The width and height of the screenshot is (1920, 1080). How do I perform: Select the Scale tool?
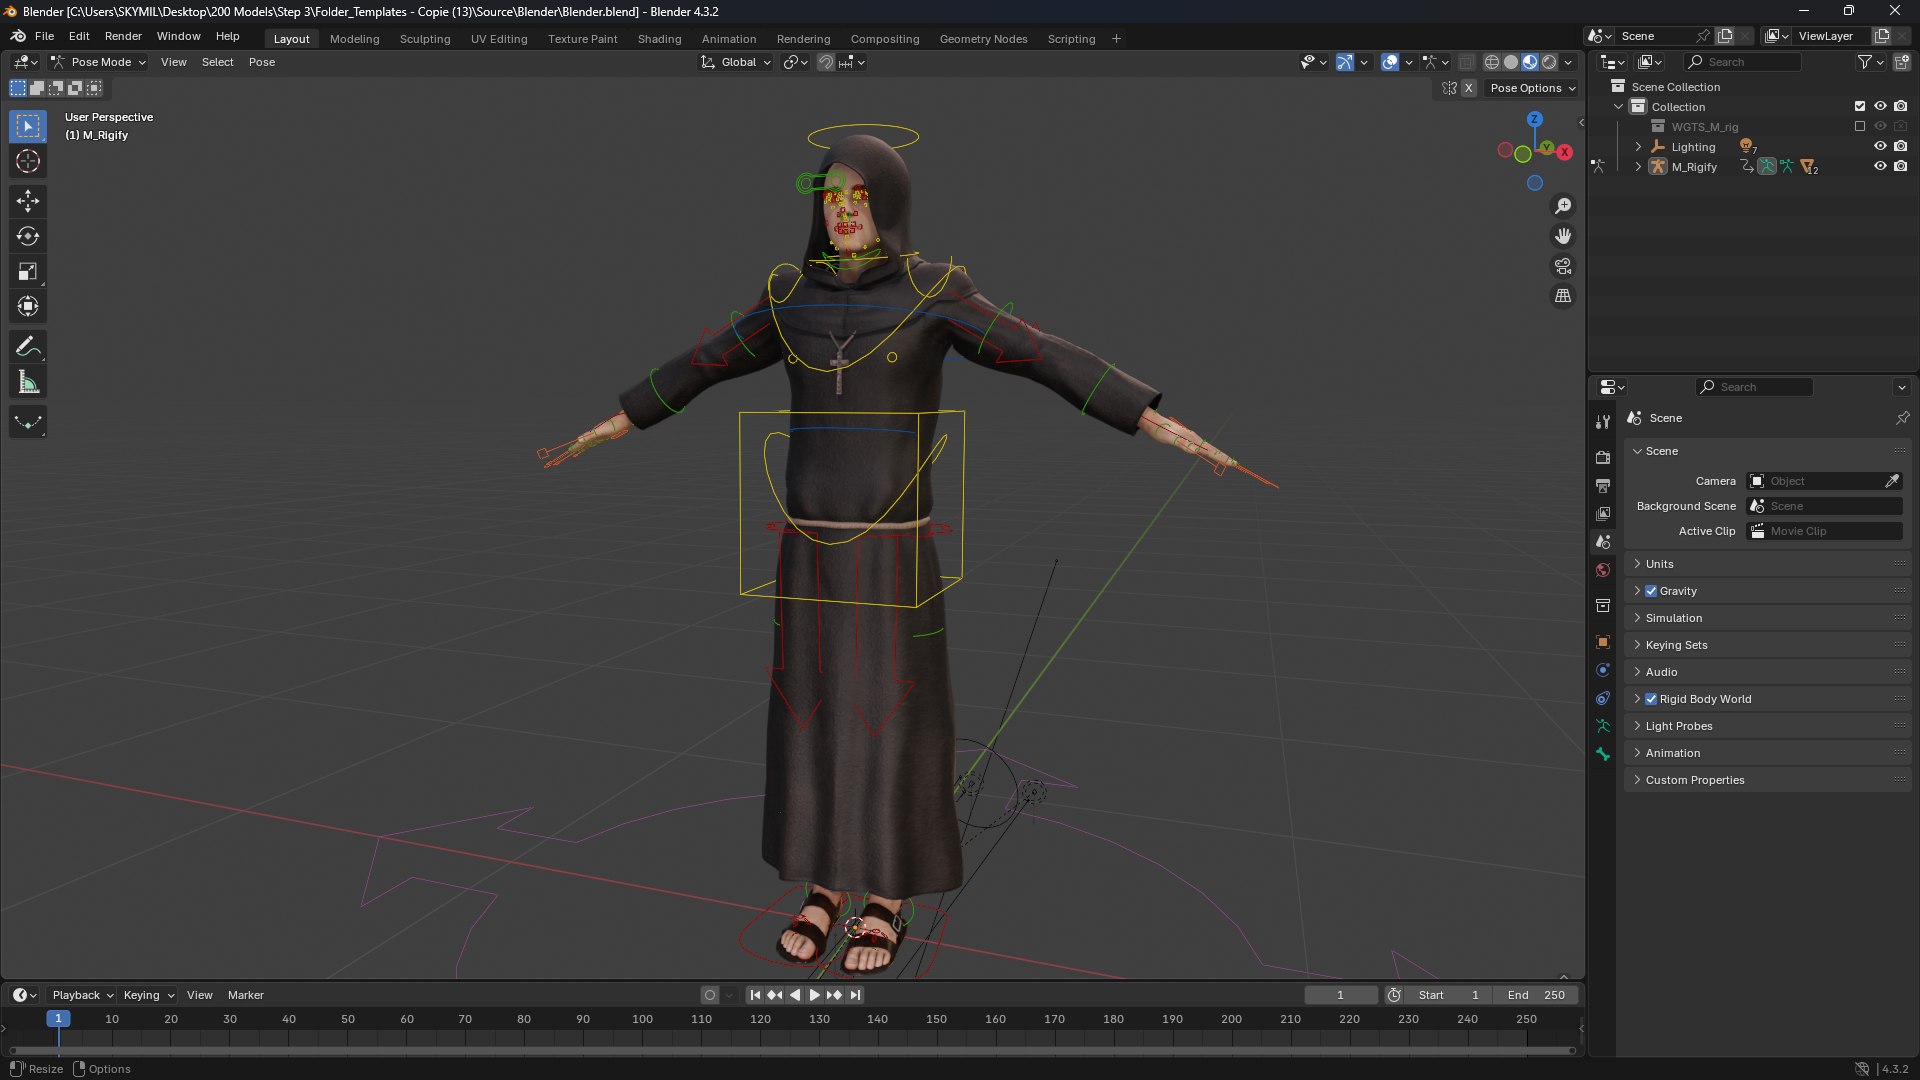click(x=28, y=271)
